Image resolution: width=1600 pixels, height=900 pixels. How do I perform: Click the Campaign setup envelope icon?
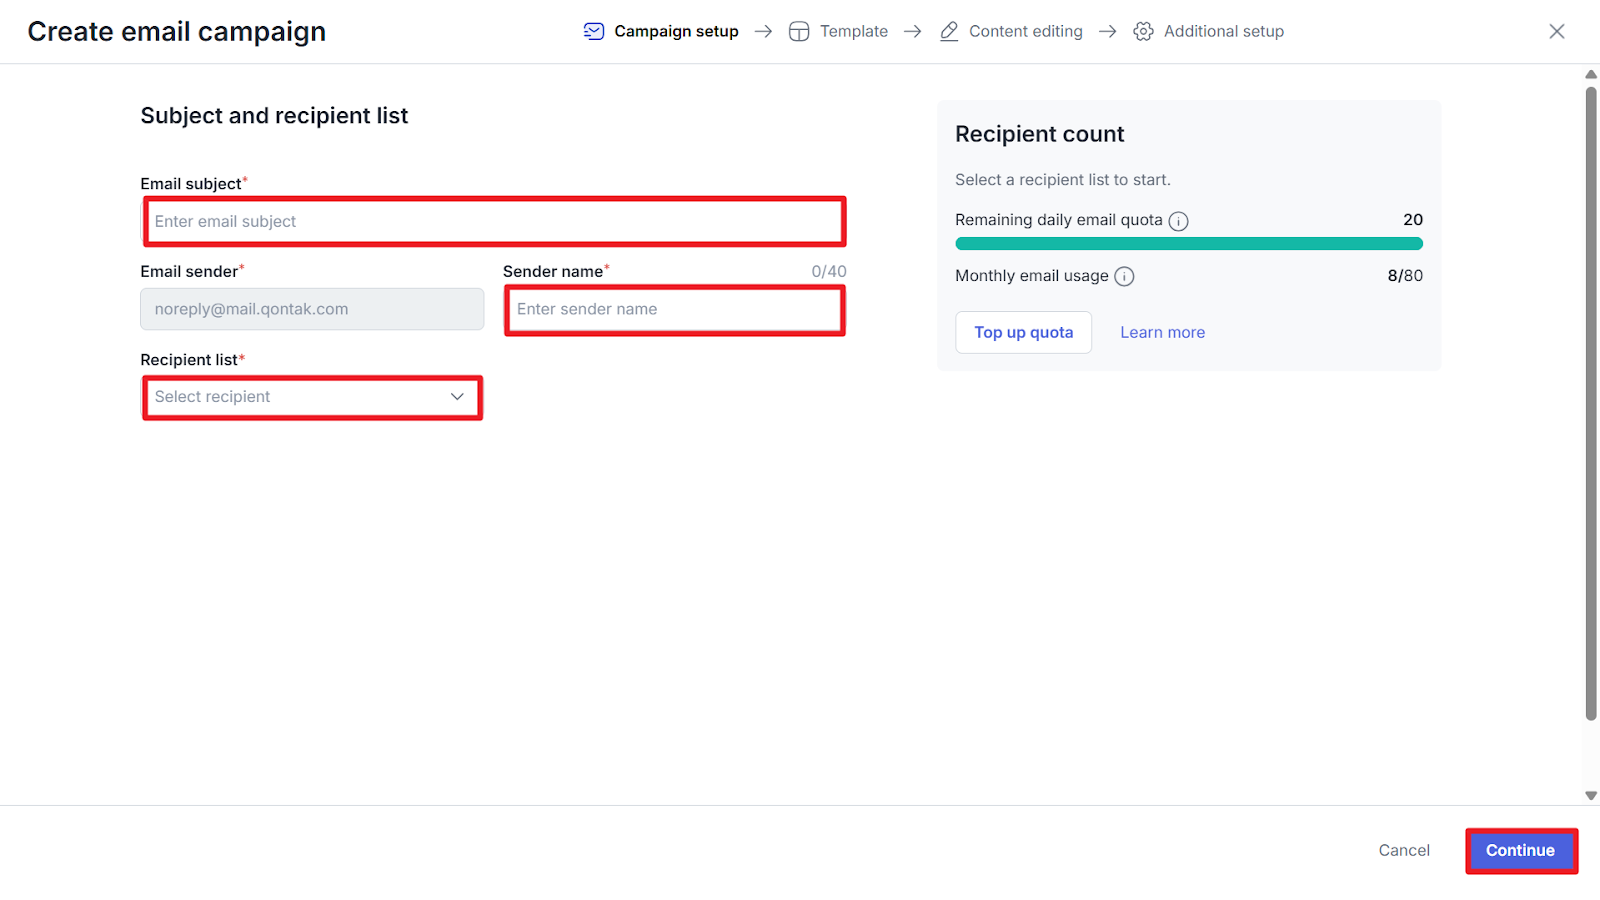pyautogui.click(x=594, y=31)
